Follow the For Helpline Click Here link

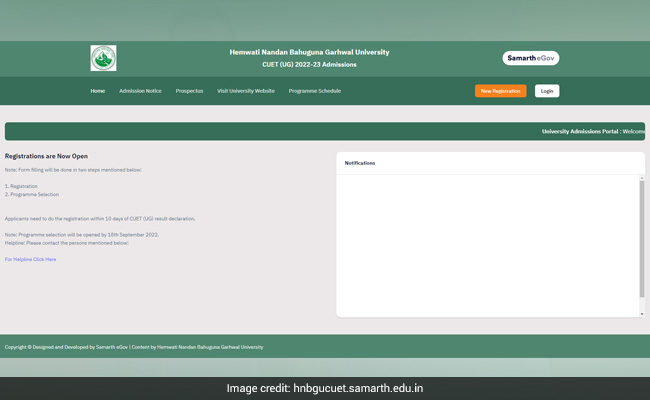click(x=30, y=259)
